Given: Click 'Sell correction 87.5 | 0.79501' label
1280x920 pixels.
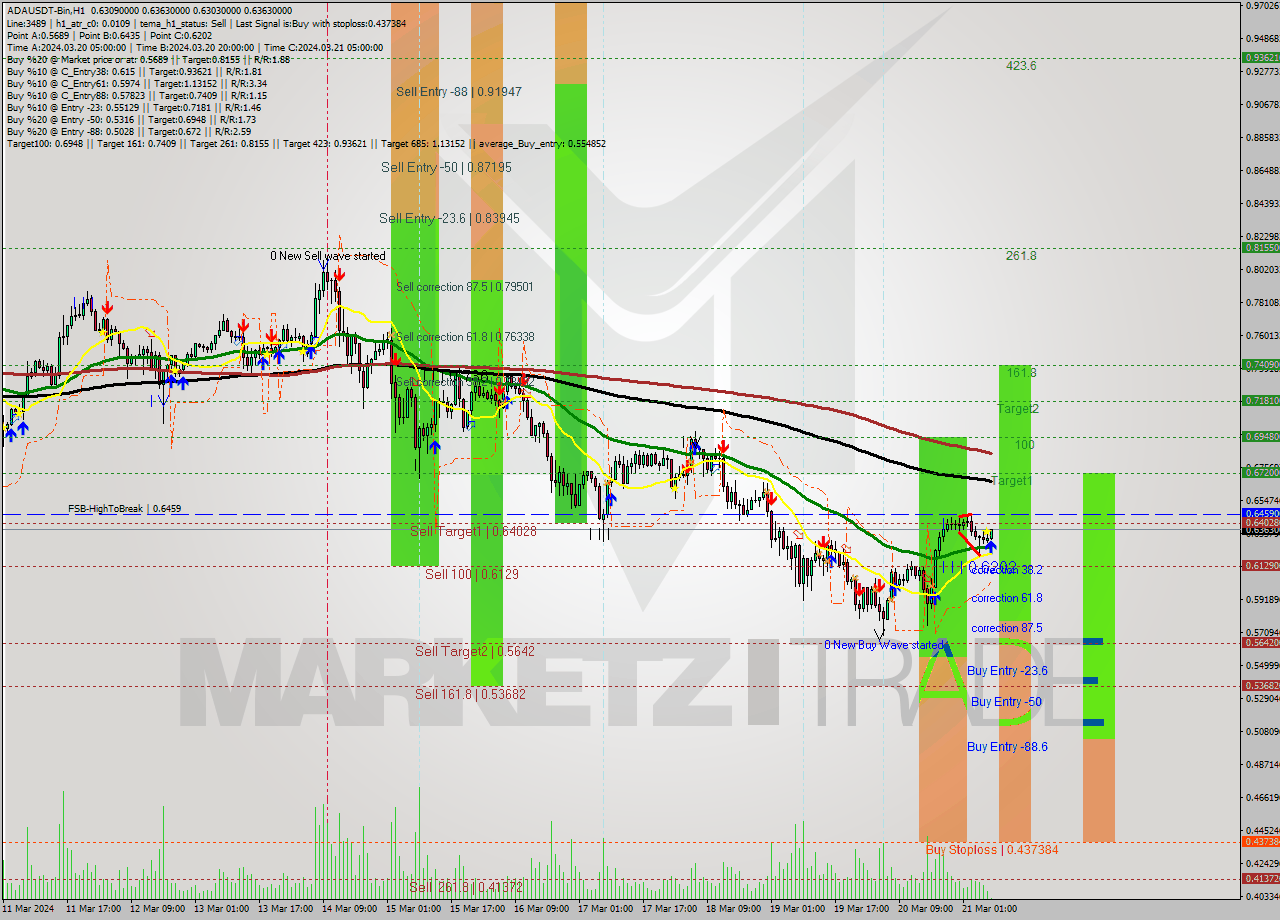Looking at the screenshot, I should pyautogui.click(x=465, y=287).
